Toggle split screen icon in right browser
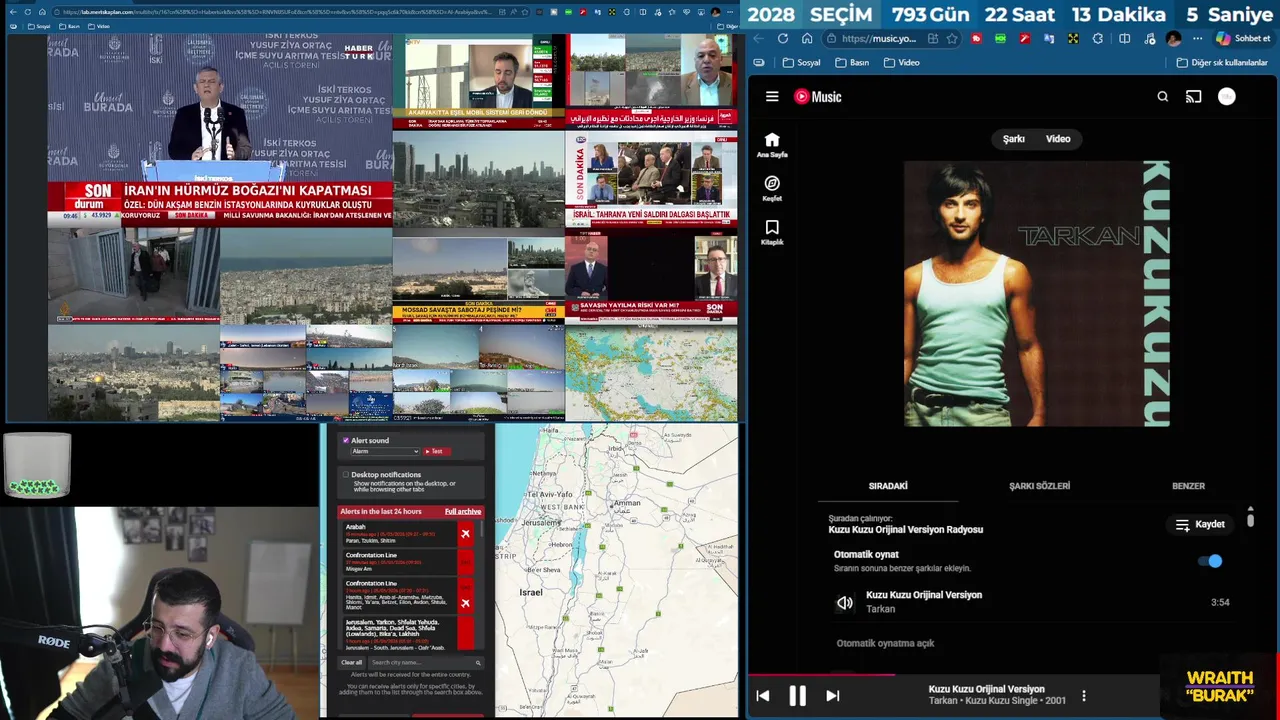 1124,38
